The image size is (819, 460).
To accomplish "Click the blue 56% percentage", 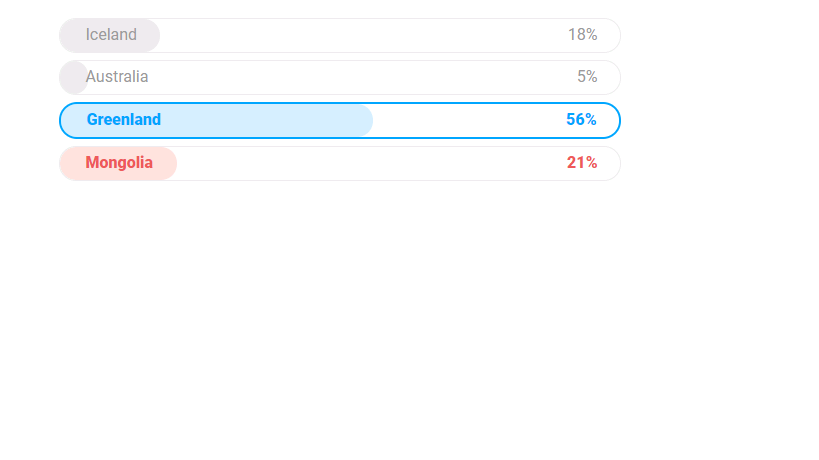I will (581, 120).
